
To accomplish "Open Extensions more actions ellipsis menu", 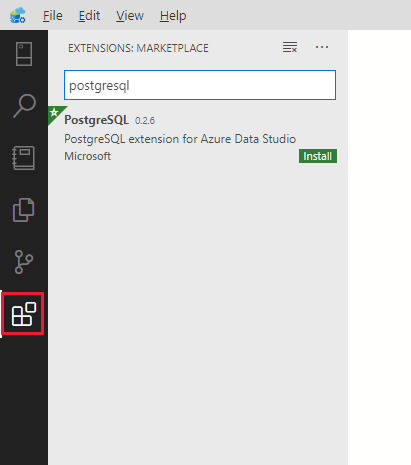I will pos(322,47).
